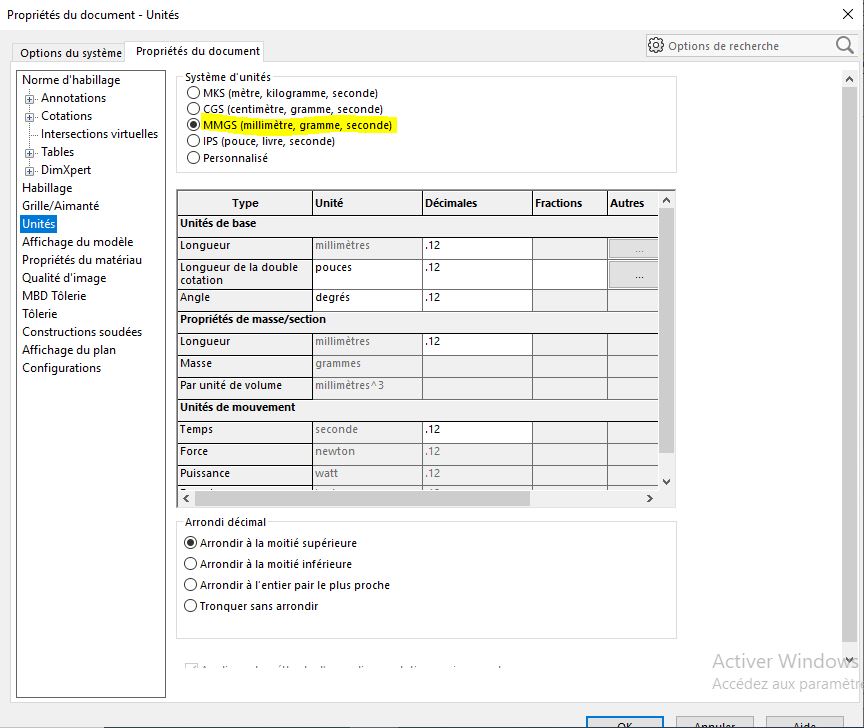Open the search options gear icon
Screen dimensions: 864x728
(x=656, y=45)
